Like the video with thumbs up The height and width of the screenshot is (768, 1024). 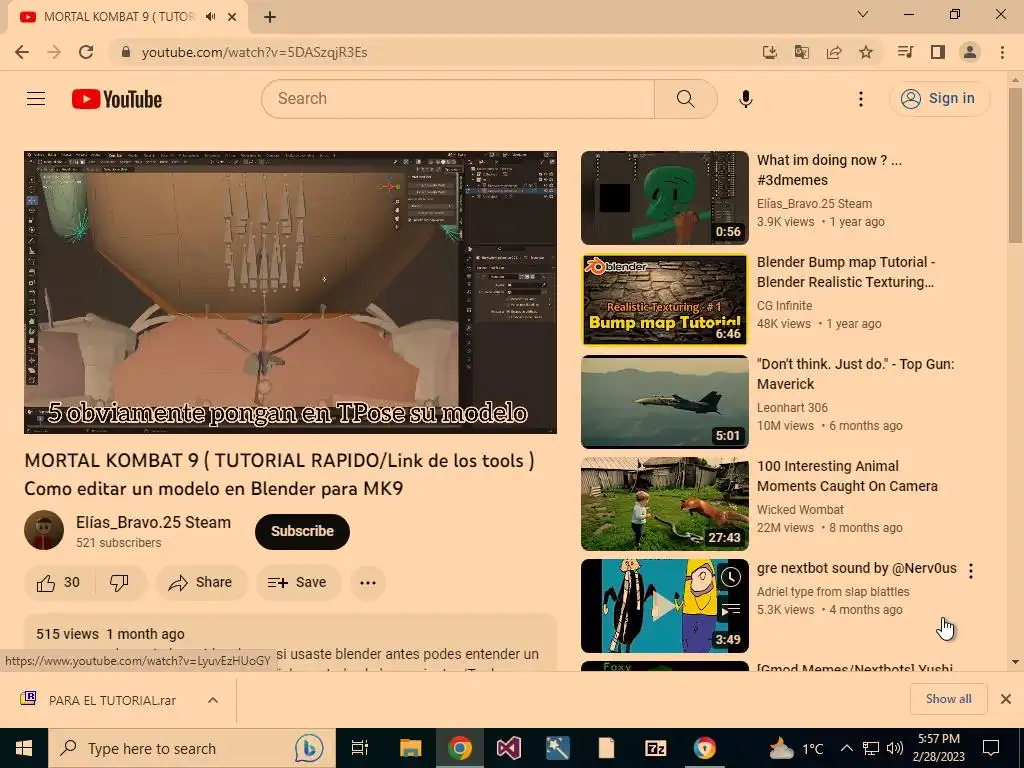[58, 583]
